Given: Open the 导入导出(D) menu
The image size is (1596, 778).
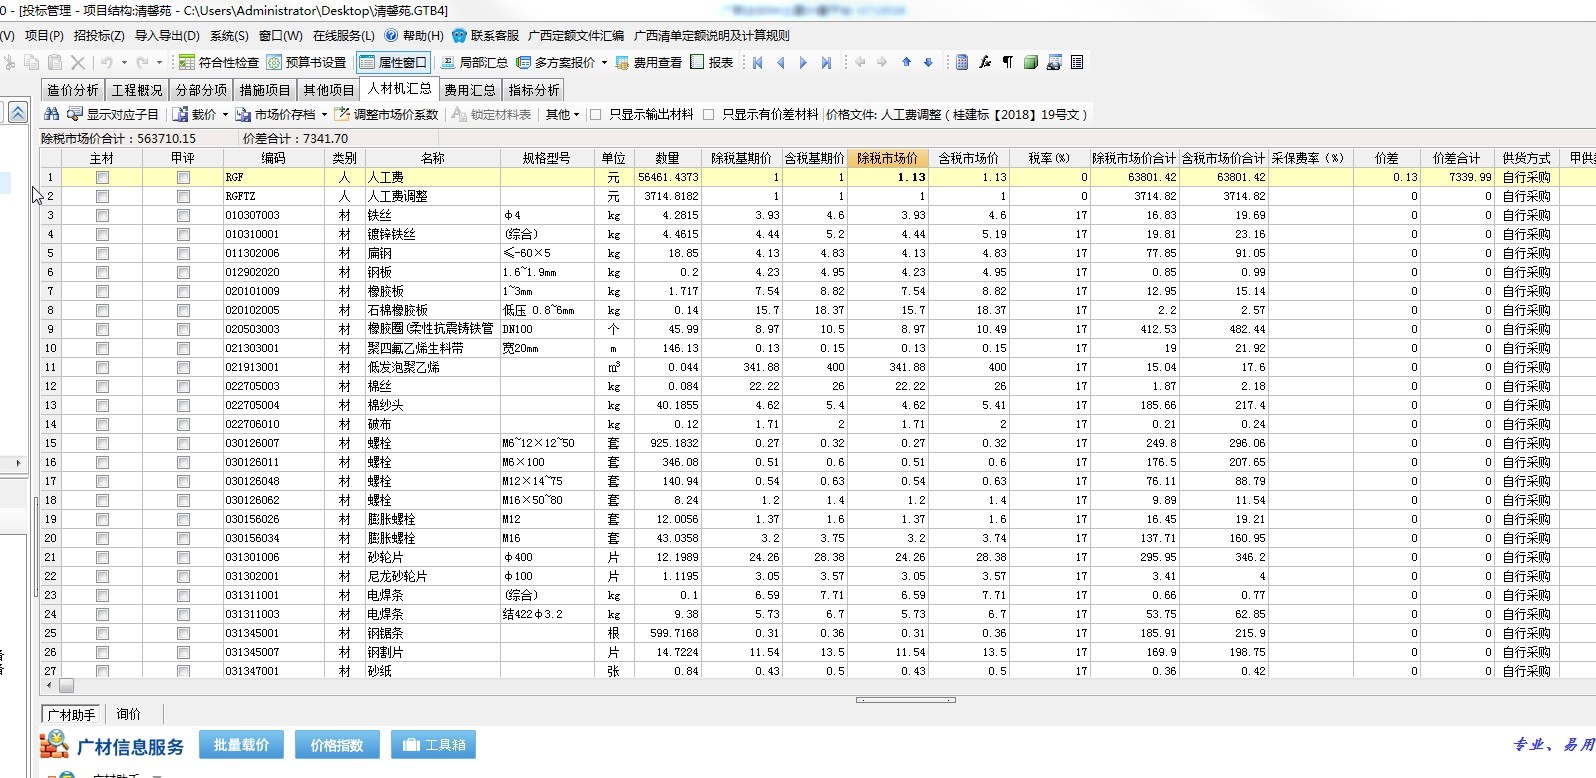Looking at the screenshot, I should tap(167, 35).
